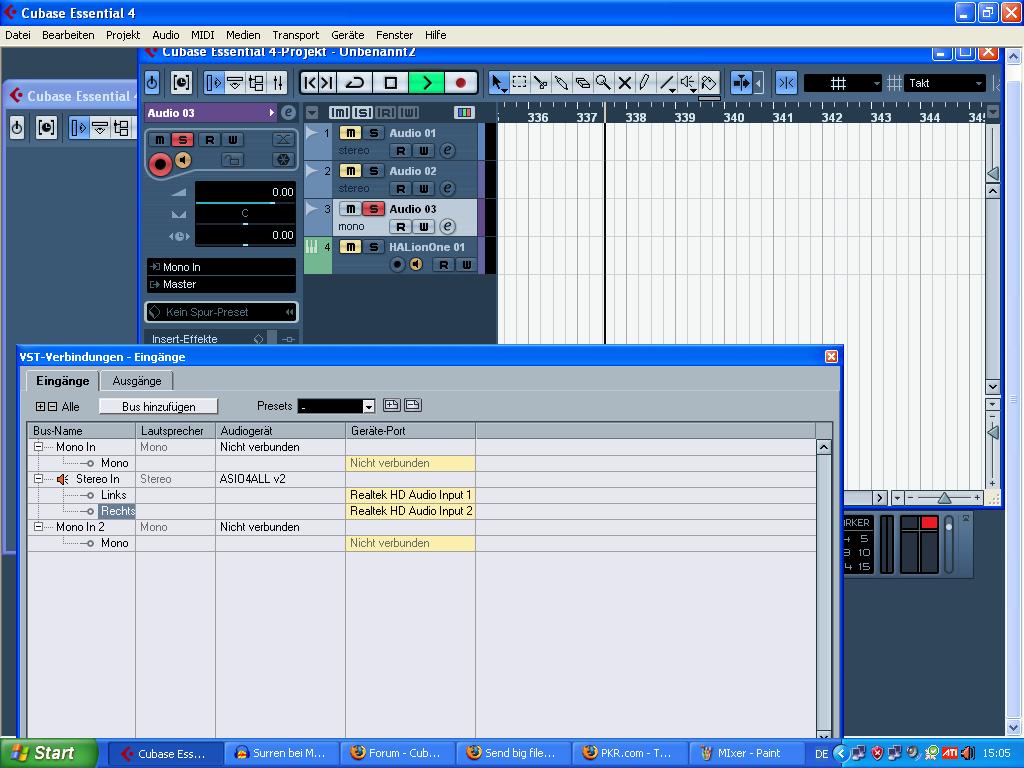Image resolution: width=1024 pixels, height=768 pixels.
Task: Switch to the Ausgänge tab
Action: (136, 381)
